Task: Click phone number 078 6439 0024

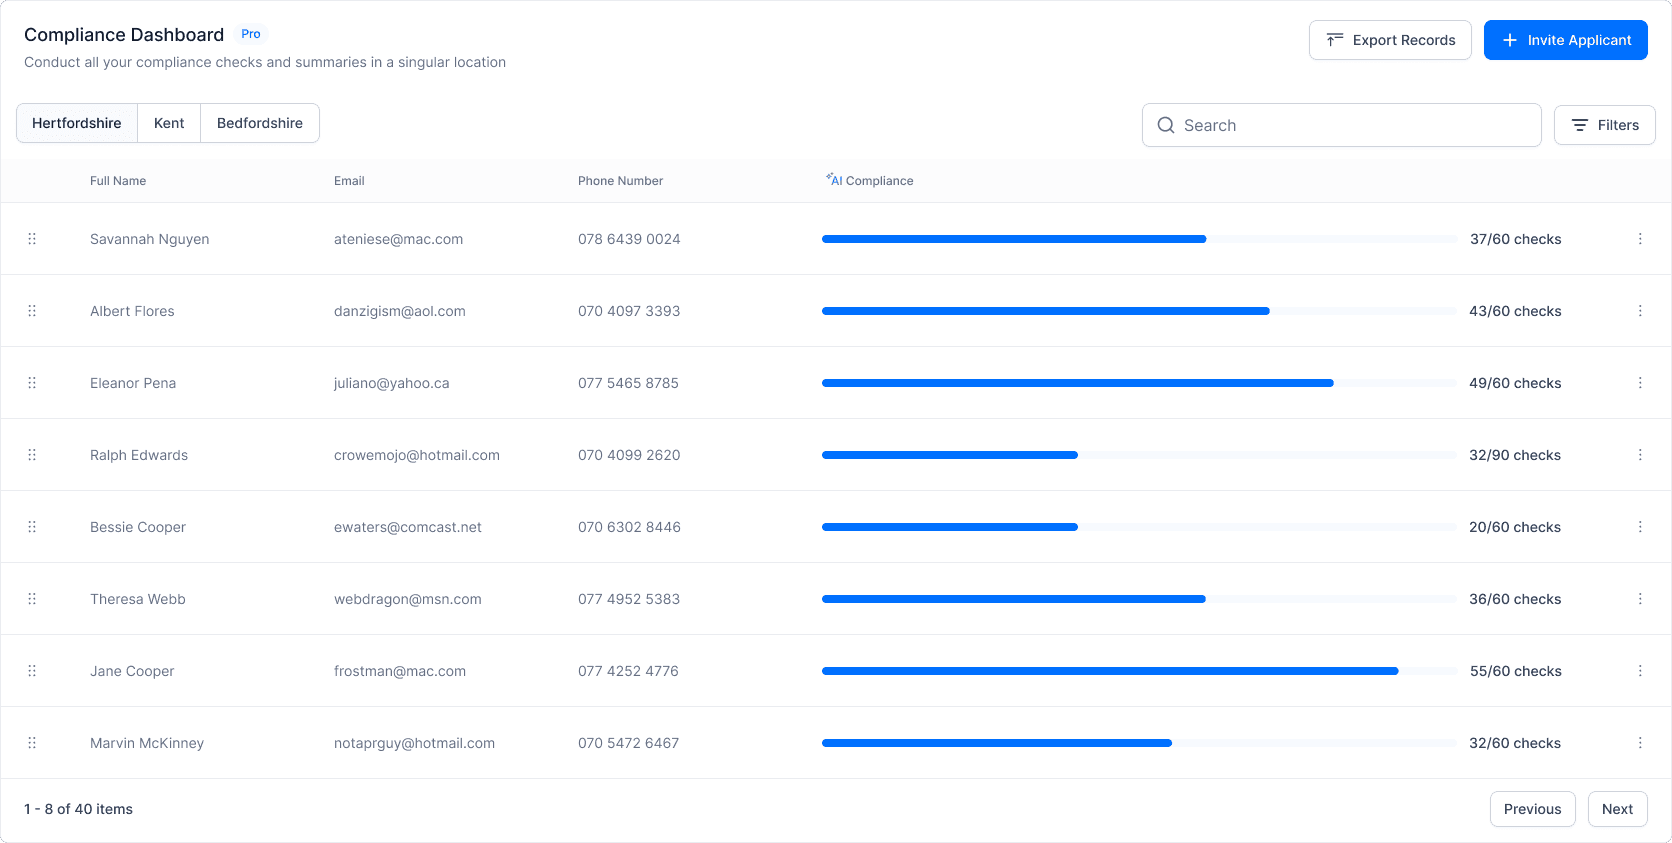Action: tap(629, 239)
